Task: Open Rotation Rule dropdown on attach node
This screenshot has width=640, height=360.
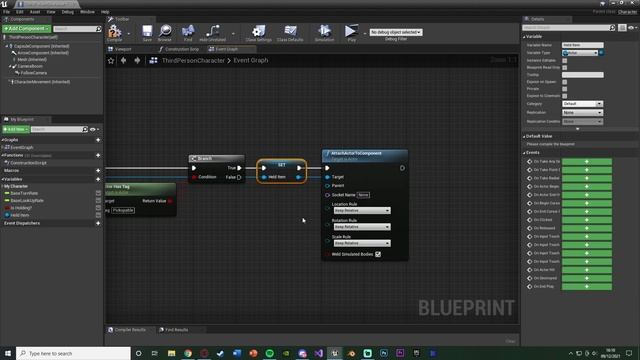Action: (362, 227)
